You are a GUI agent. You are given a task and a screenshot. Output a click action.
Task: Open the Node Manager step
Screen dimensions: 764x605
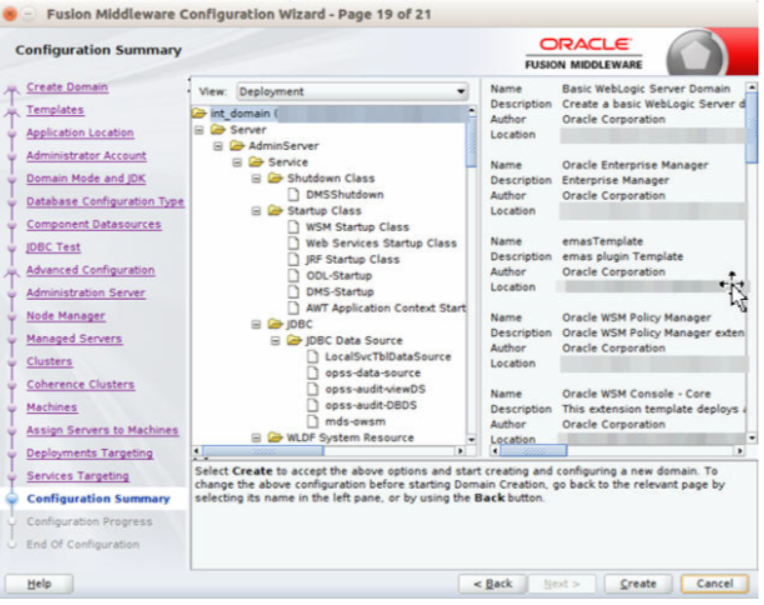pos(66,316)
